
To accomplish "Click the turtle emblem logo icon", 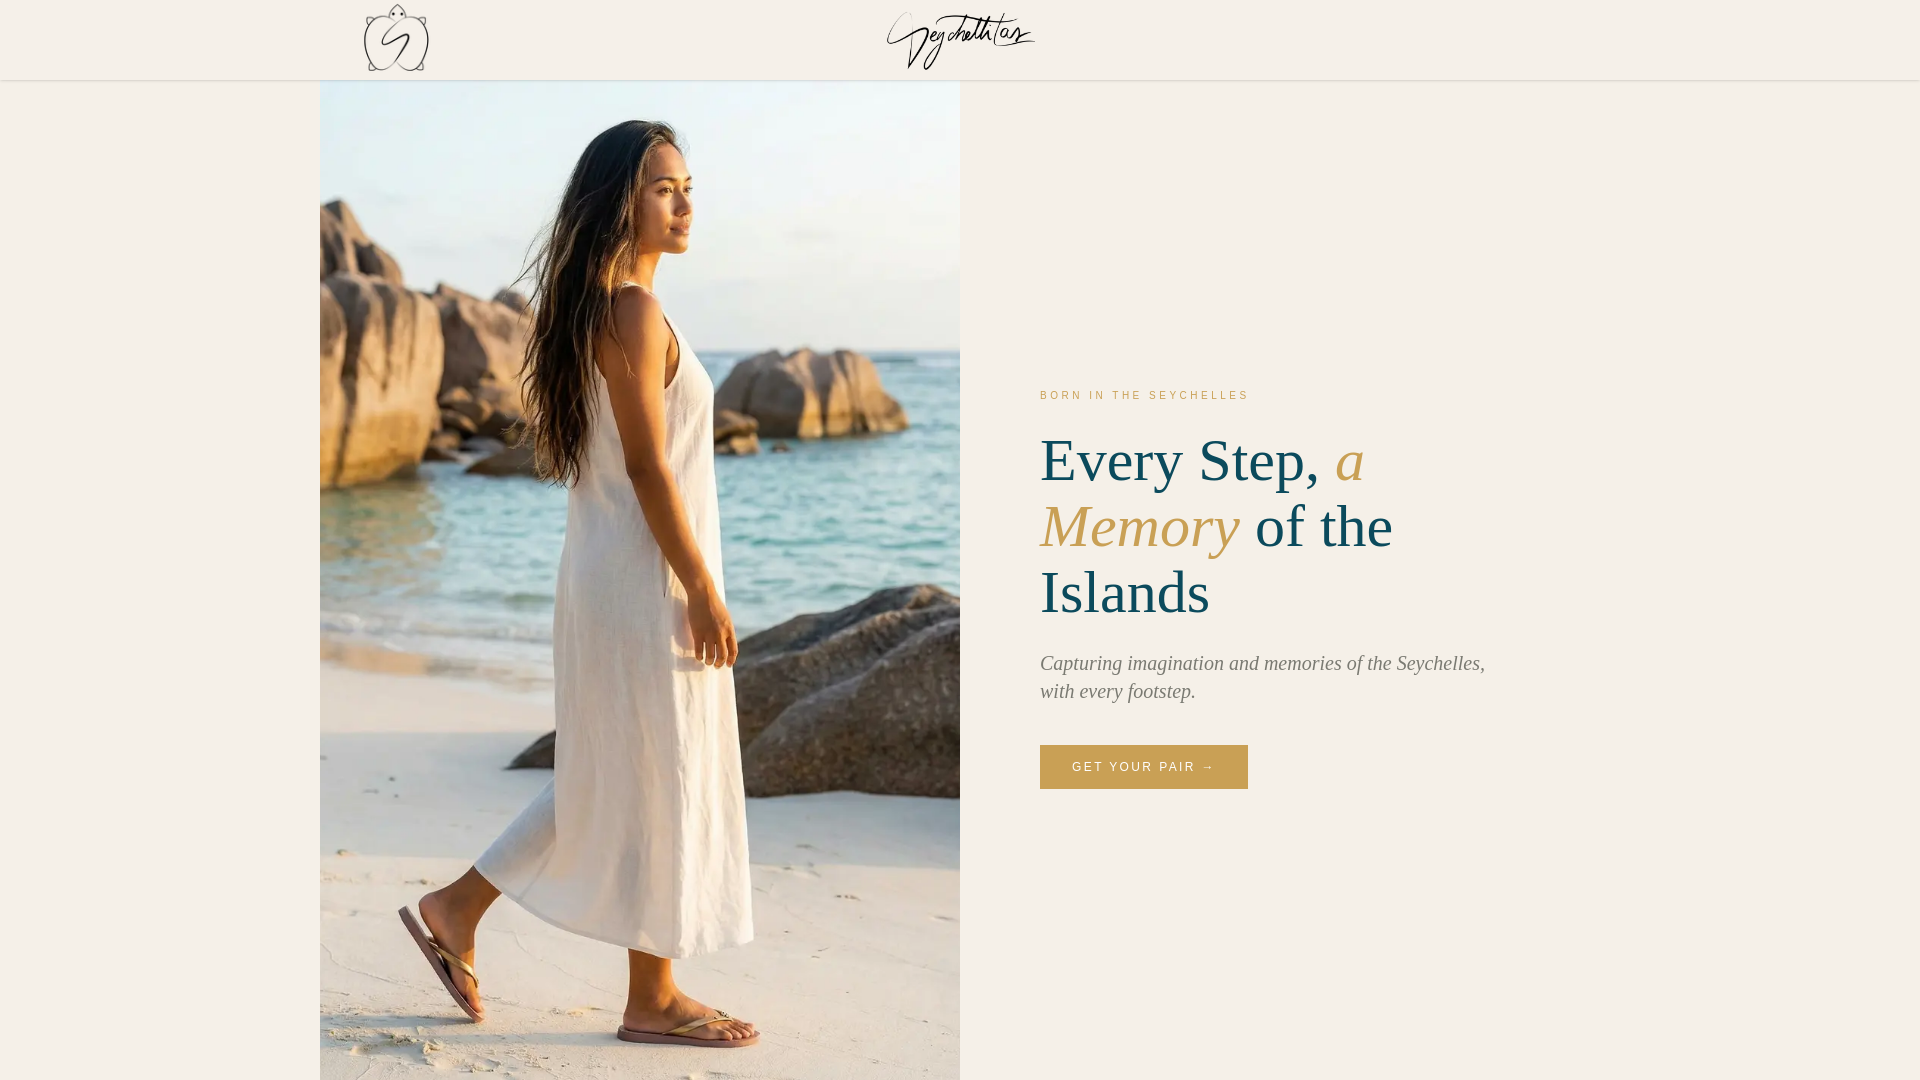I will (x=396, y=38).
